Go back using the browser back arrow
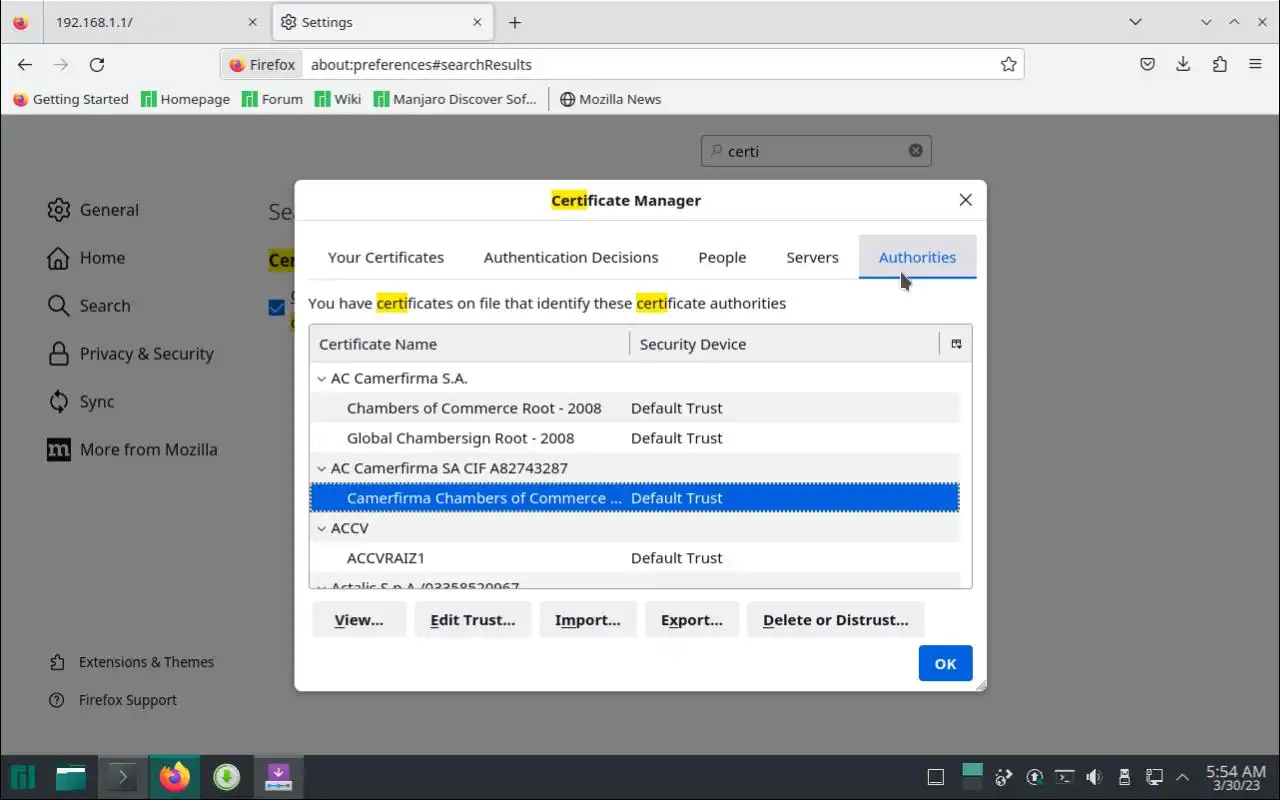 (x=25, y=64)
